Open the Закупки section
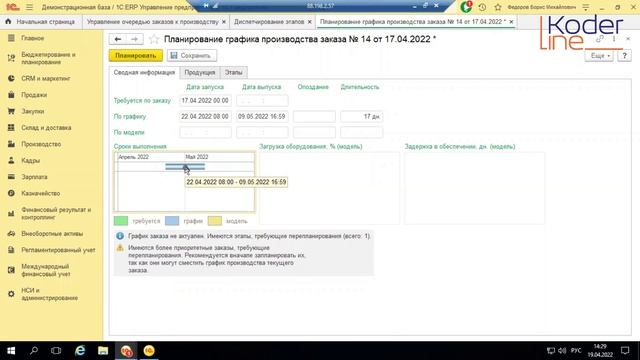 pyautogui.click(x=33, y=111)
